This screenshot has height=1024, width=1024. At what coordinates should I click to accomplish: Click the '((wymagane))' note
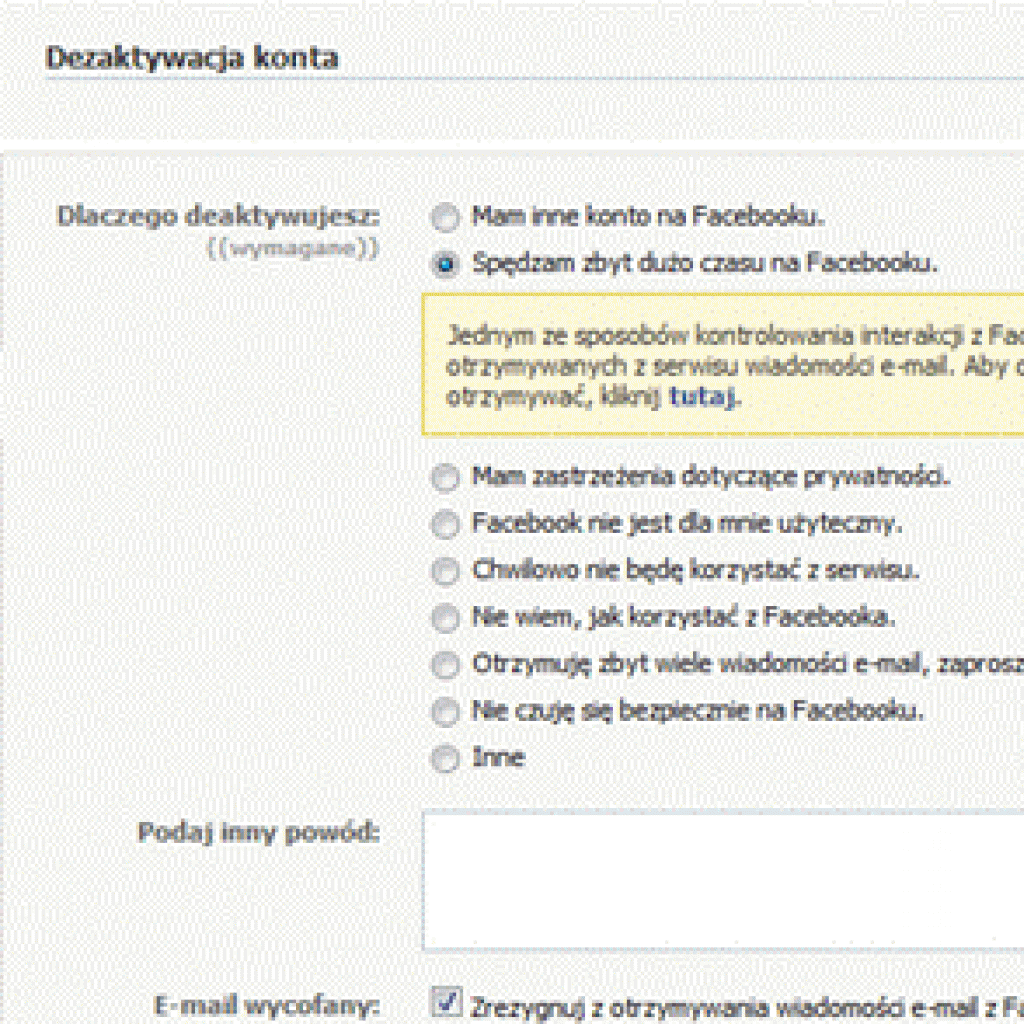point(293,248)
